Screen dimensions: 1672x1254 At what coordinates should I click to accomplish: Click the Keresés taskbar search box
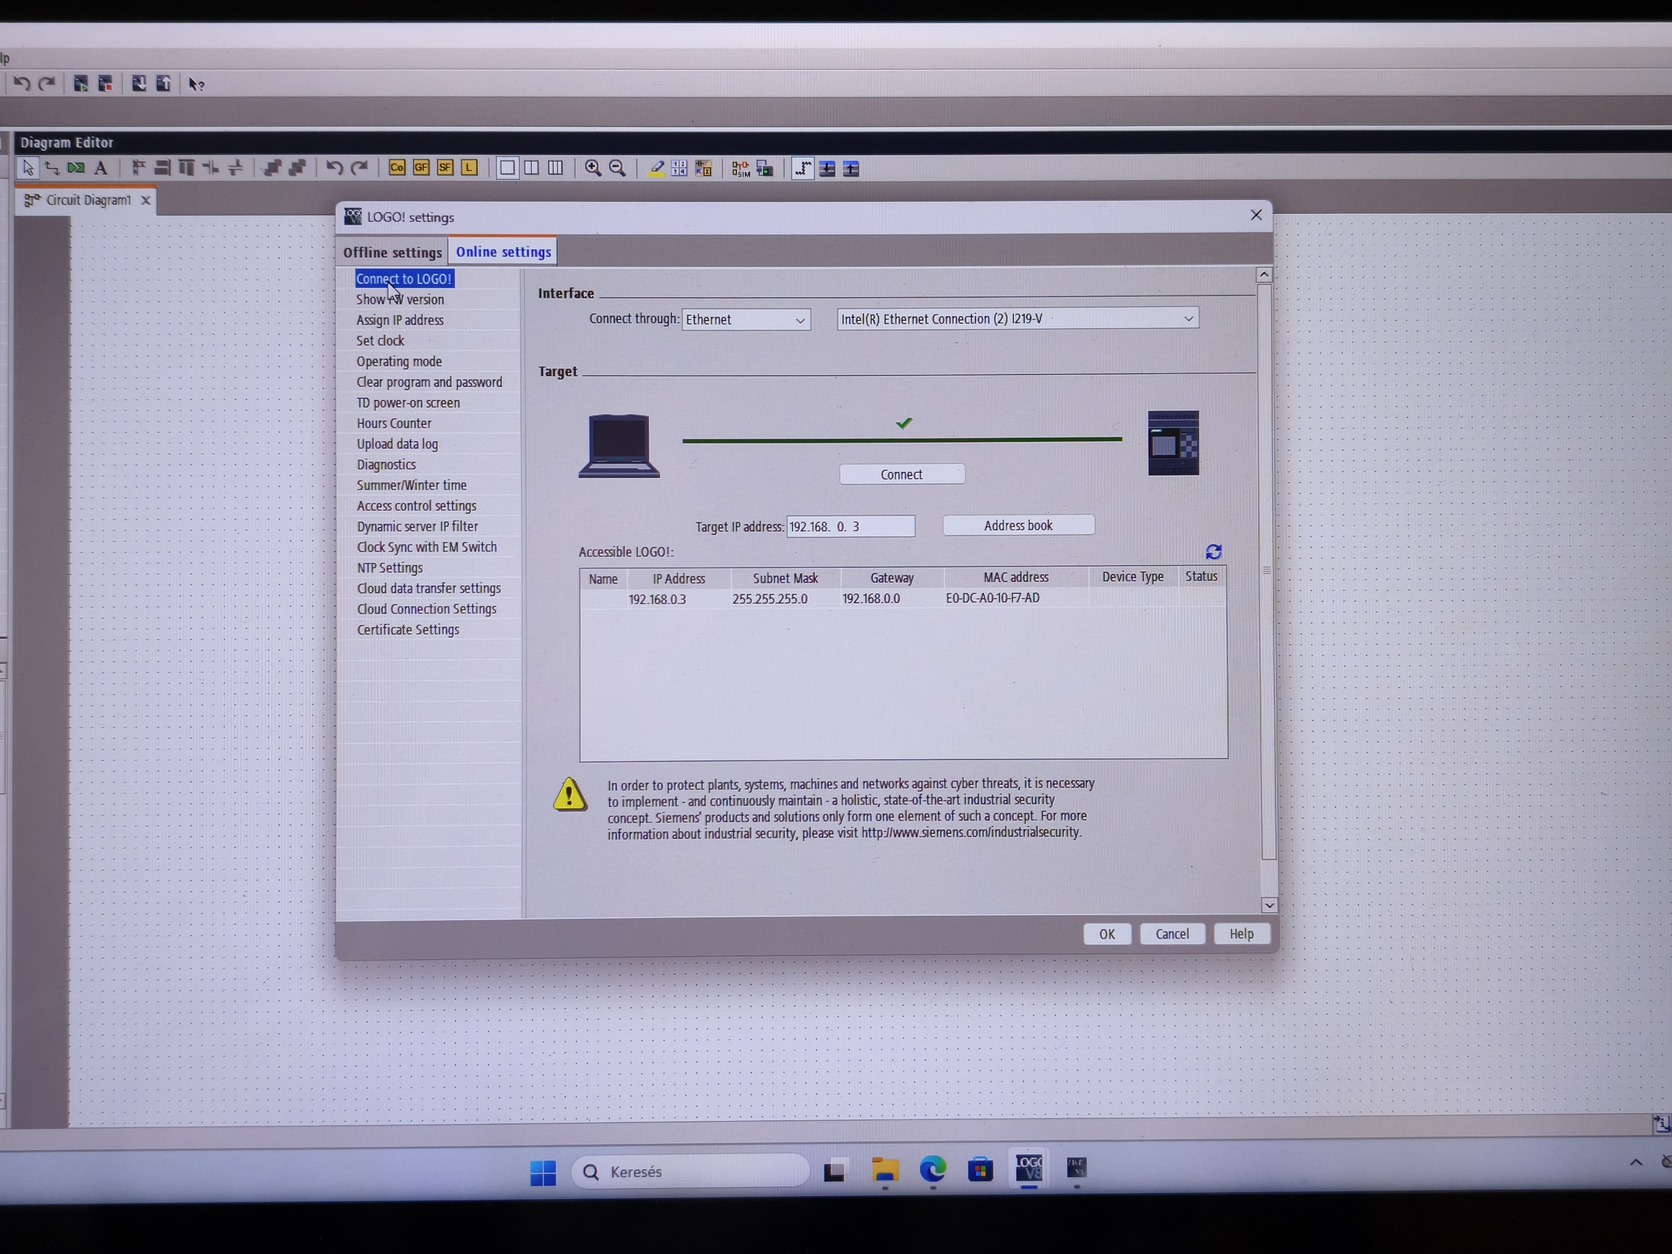point(690,1172)
